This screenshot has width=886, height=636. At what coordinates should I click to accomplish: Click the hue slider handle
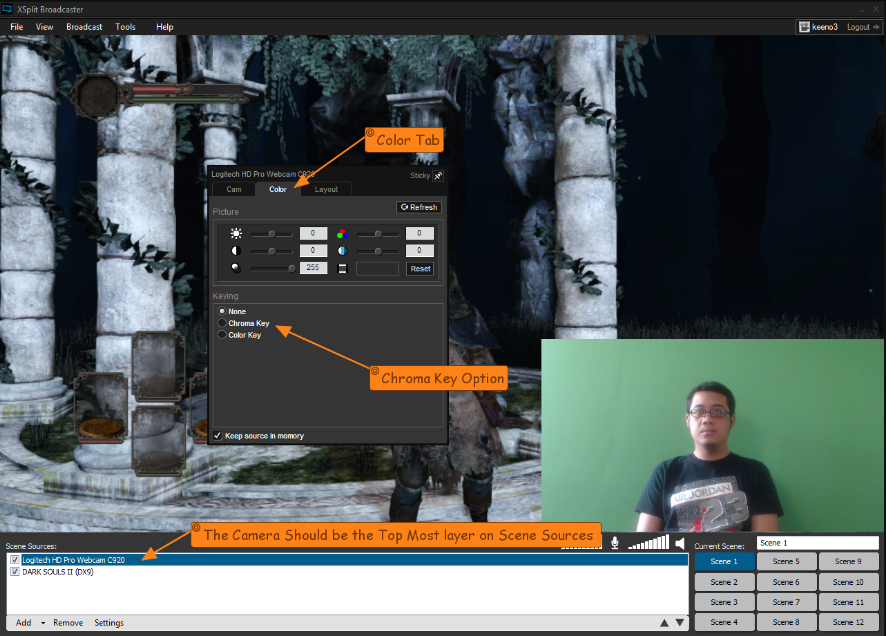[x=378, y=251]
